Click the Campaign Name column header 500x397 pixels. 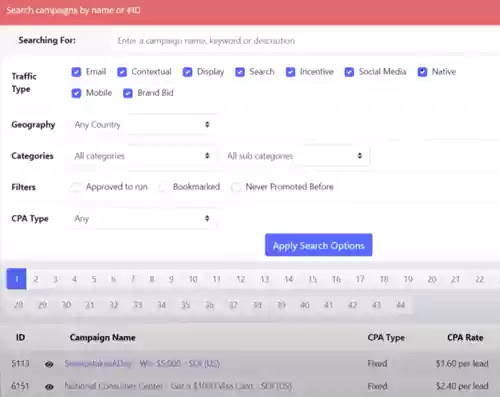[103, 338]
